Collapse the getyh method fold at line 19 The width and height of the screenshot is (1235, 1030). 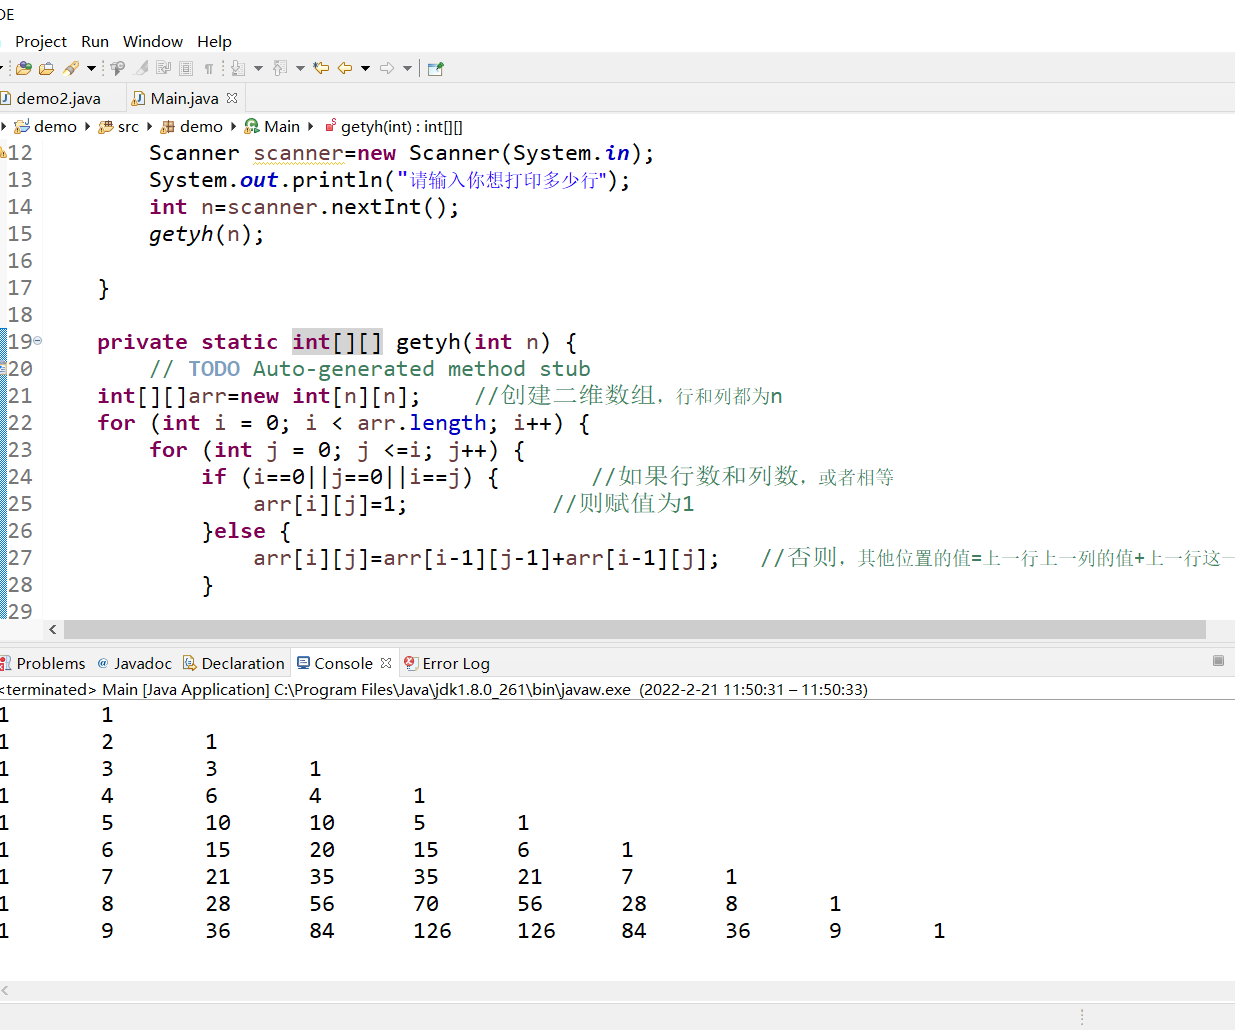click(x=38, y=341)
